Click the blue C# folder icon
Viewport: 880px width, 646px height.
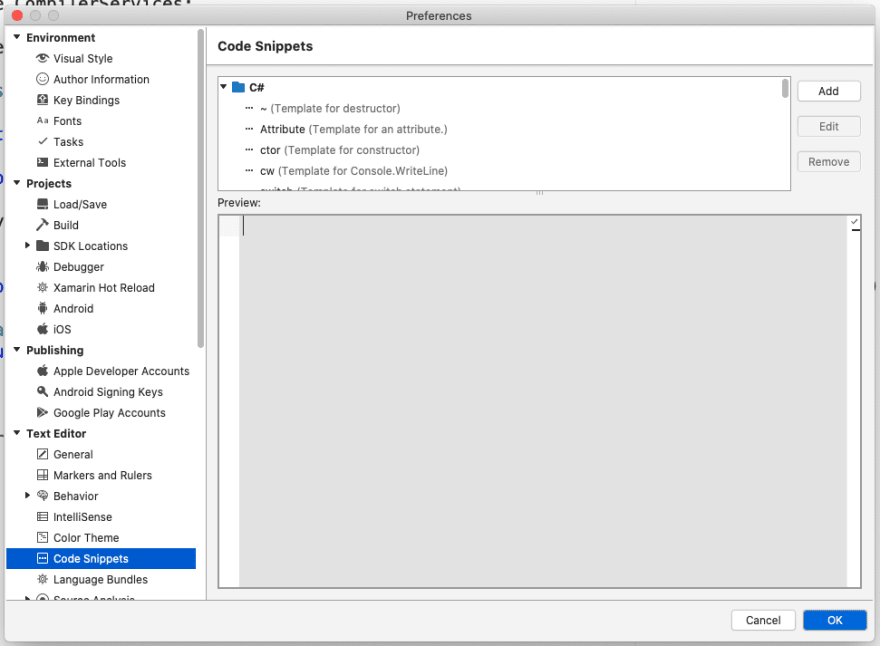239,87
